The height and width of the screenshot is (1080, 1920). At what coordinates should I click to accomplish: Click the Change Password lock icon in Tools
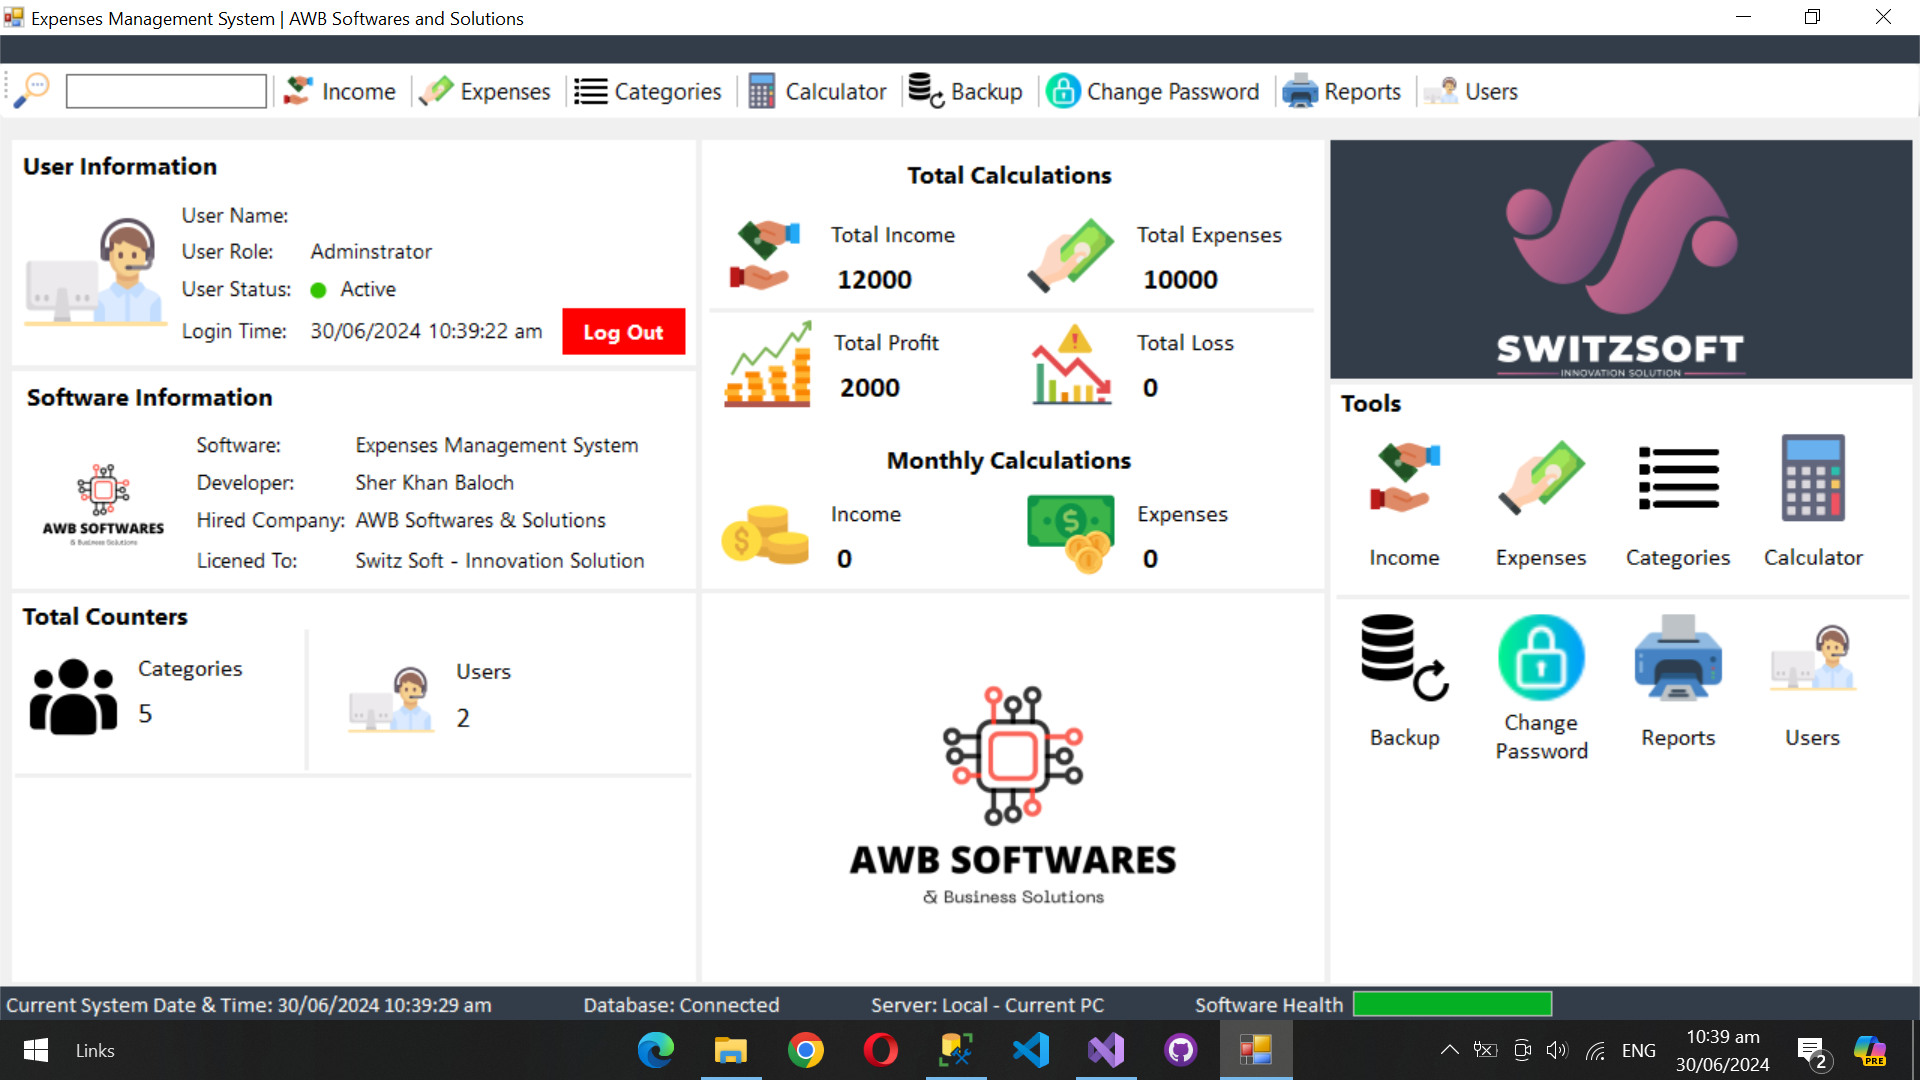[x=1541, y=657]
